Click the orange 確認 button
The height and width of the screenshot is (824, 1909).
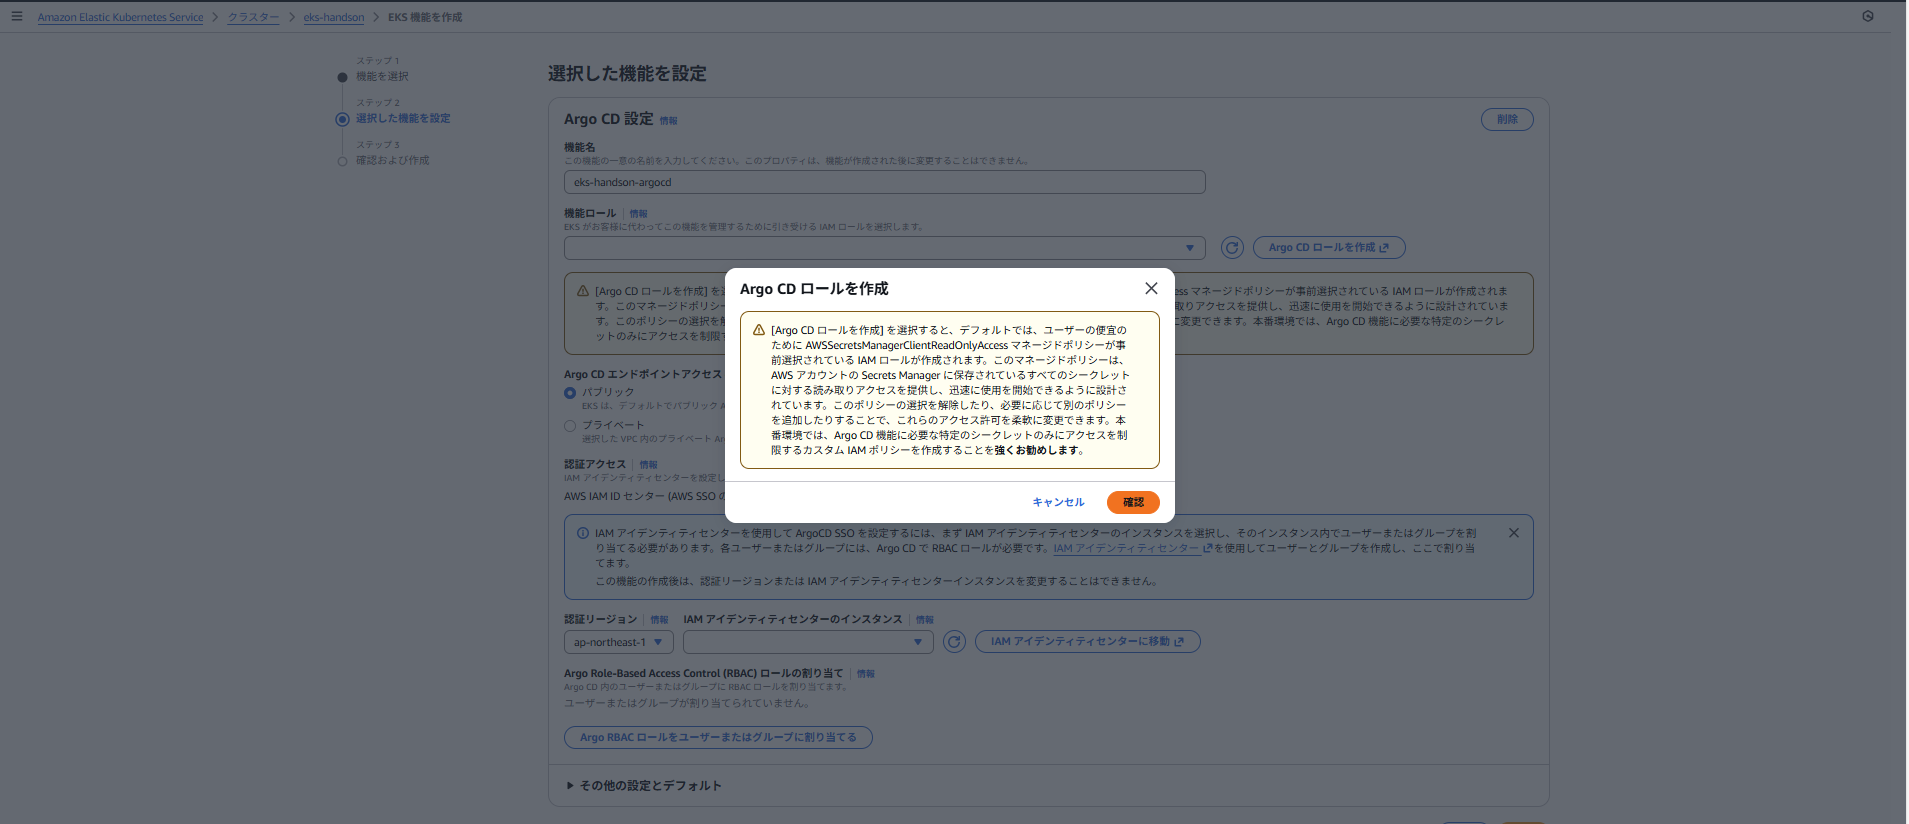[x=1133, y=502]
